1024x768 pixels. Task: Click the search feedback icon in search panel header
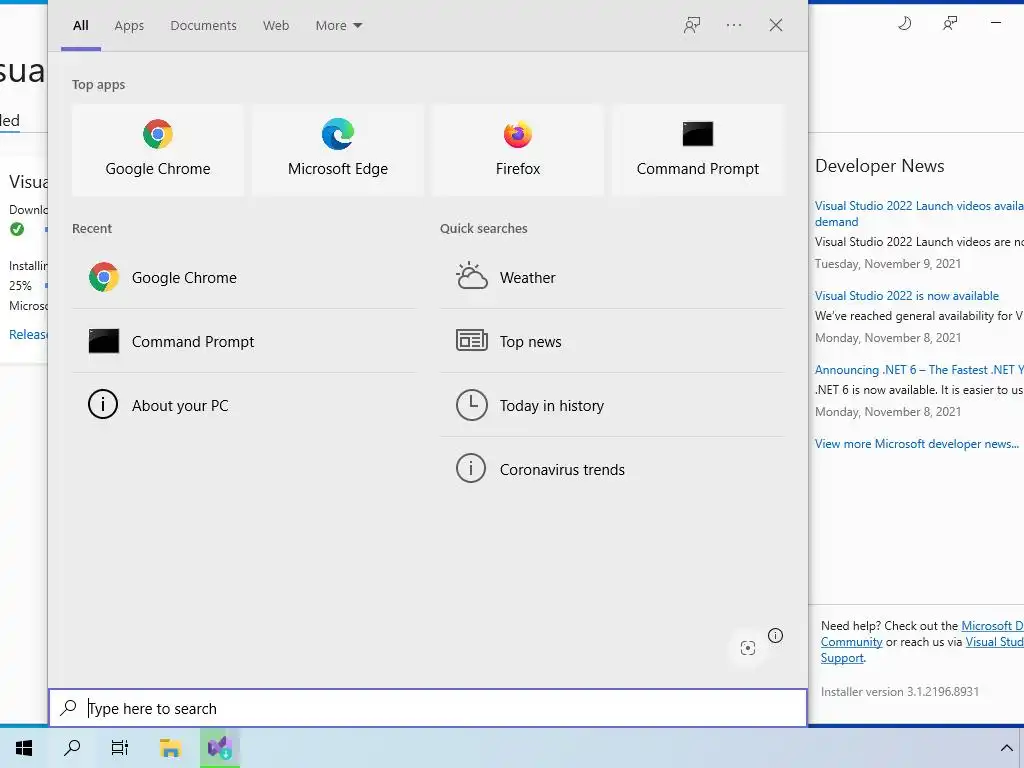[692, 25]
